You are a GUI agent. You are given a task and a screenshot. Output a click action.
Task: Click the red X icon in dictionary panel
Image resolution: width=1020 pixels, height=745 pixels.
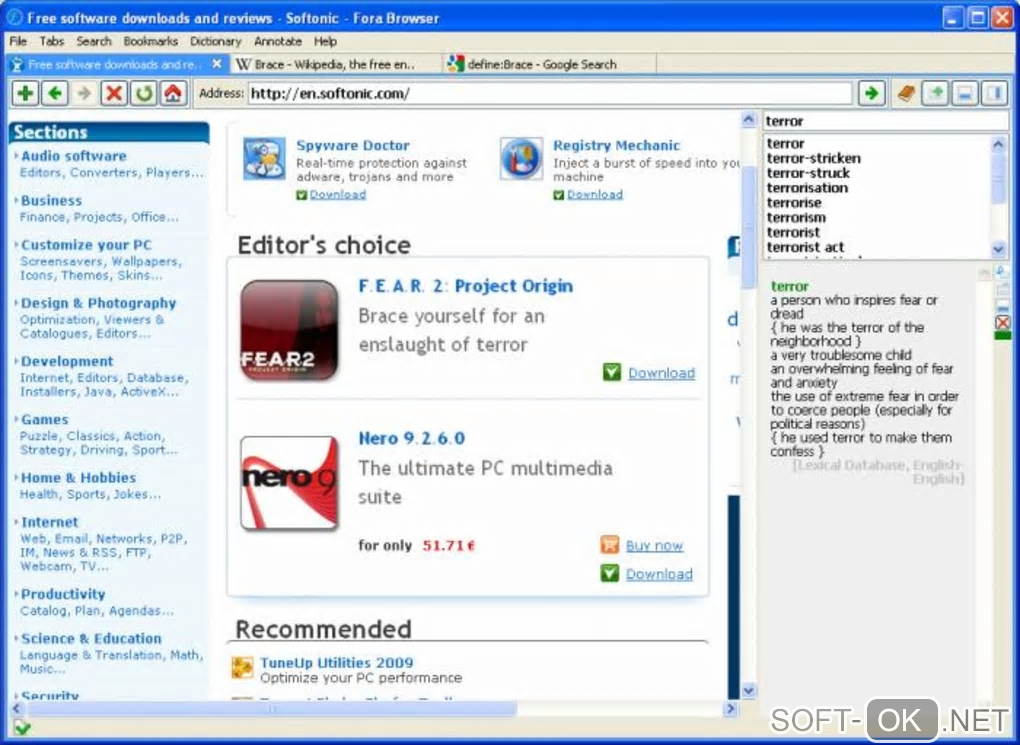[x=1002, y=322]
